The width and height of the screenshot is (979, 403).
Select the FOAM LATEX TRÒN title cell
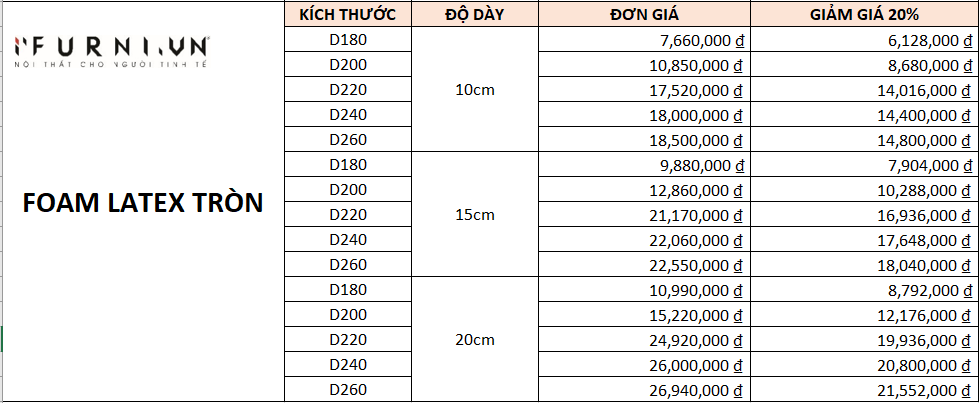tap(142, 204)
